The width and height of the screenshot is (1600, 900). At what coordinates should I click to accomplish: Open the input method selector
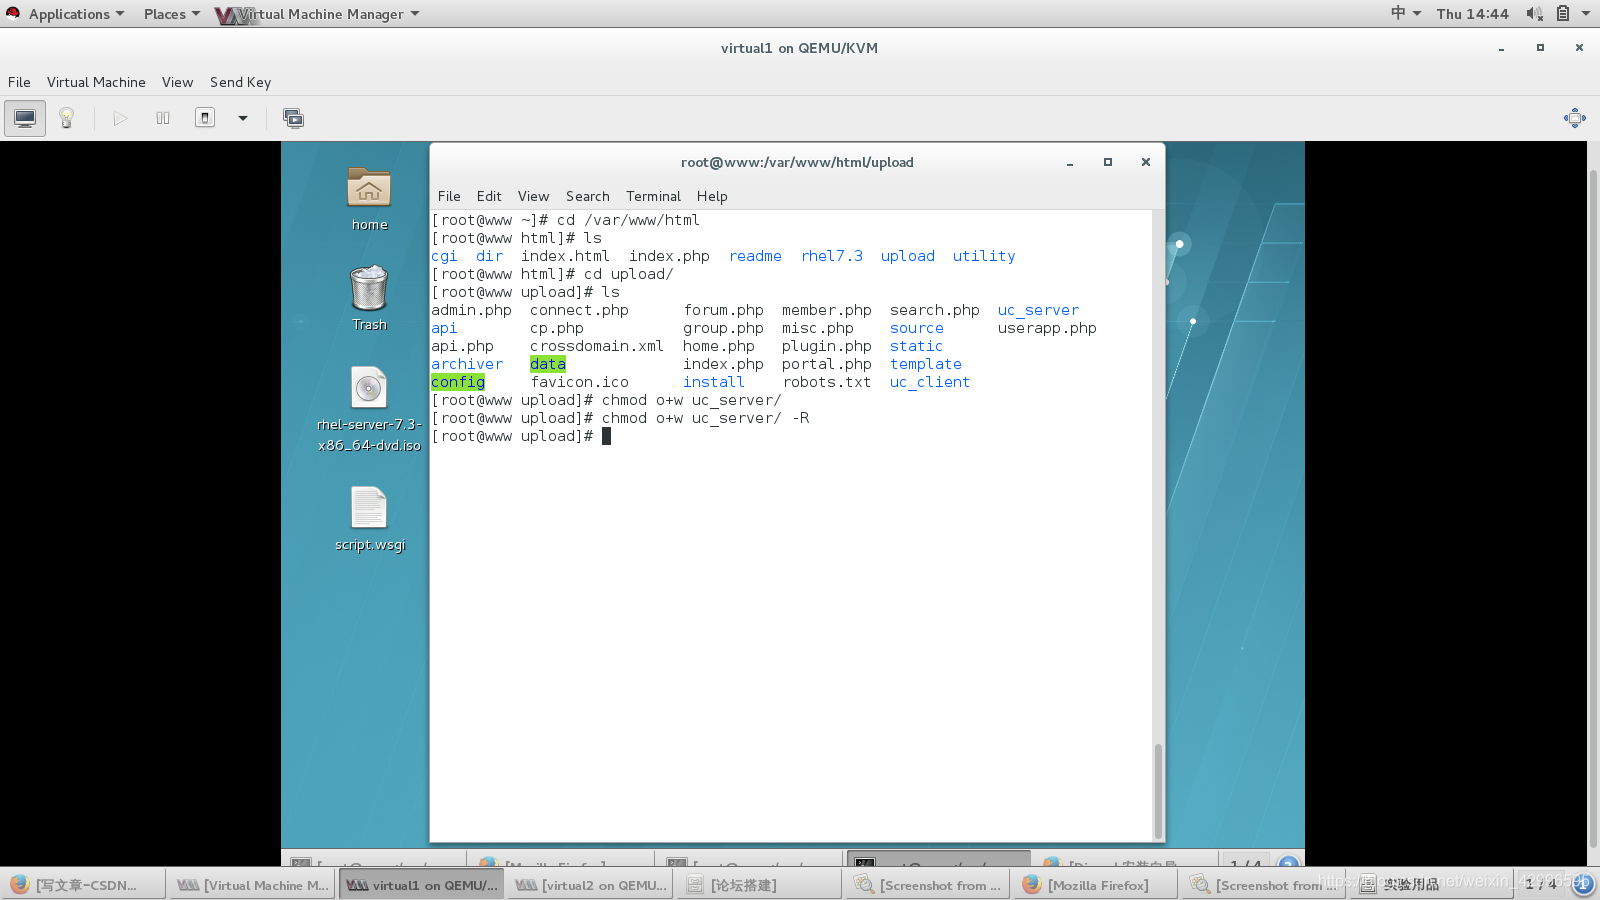pyautogui.click(x=1405, y=13)
